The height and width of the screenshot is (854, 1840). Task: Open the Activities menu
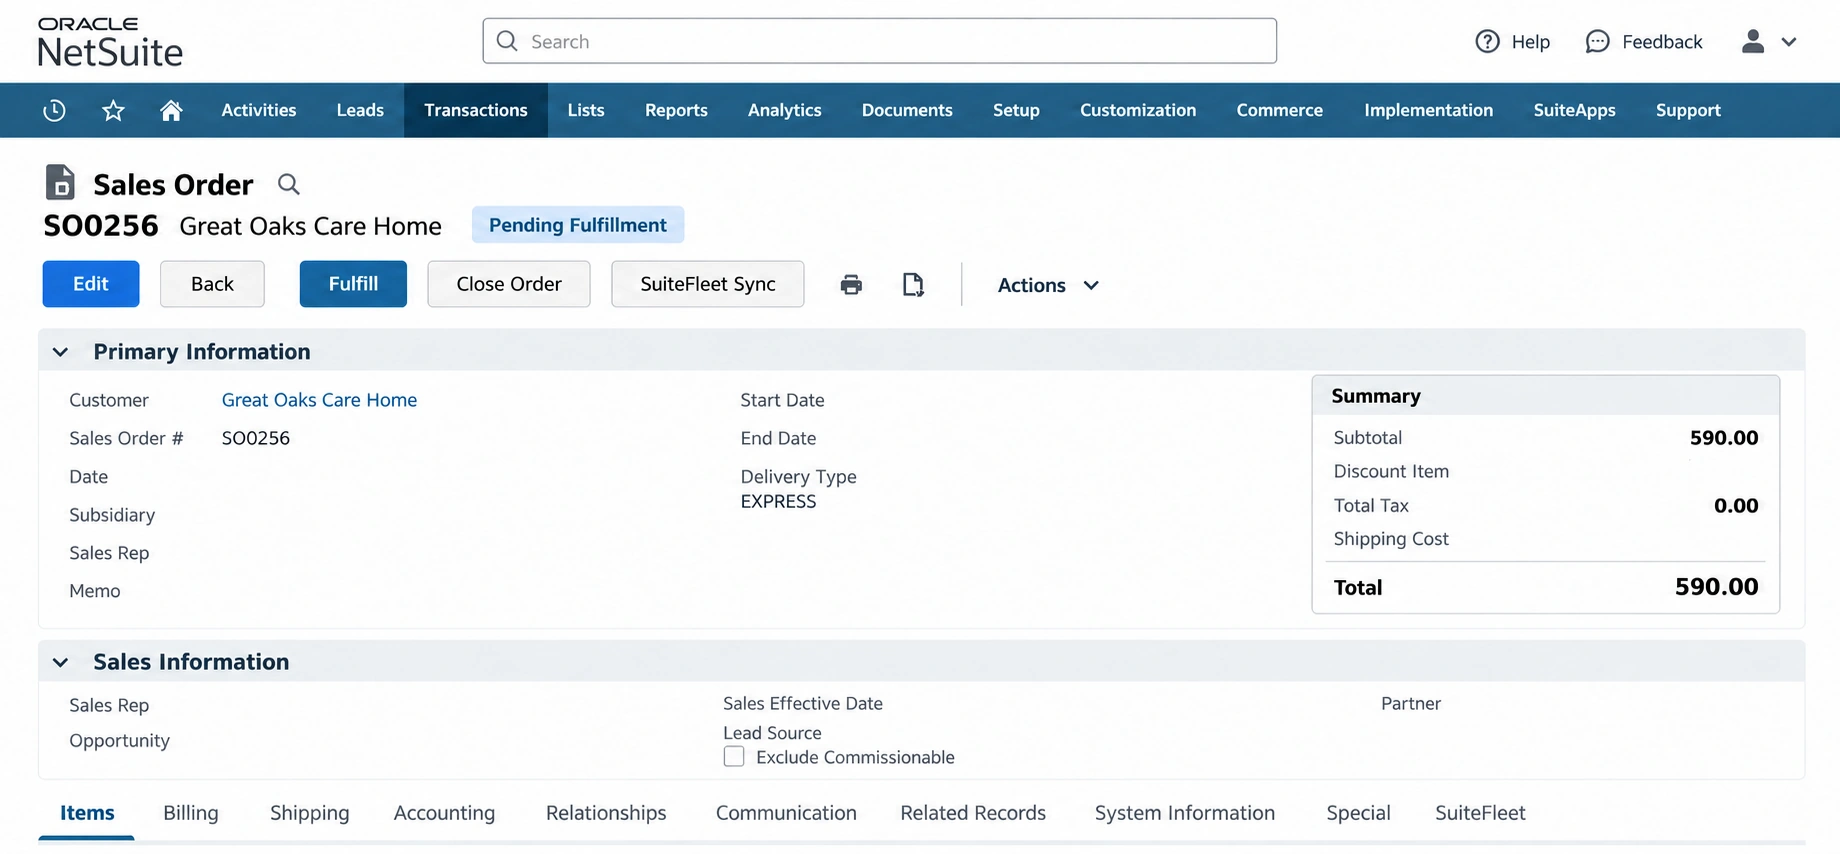point(259,110)
